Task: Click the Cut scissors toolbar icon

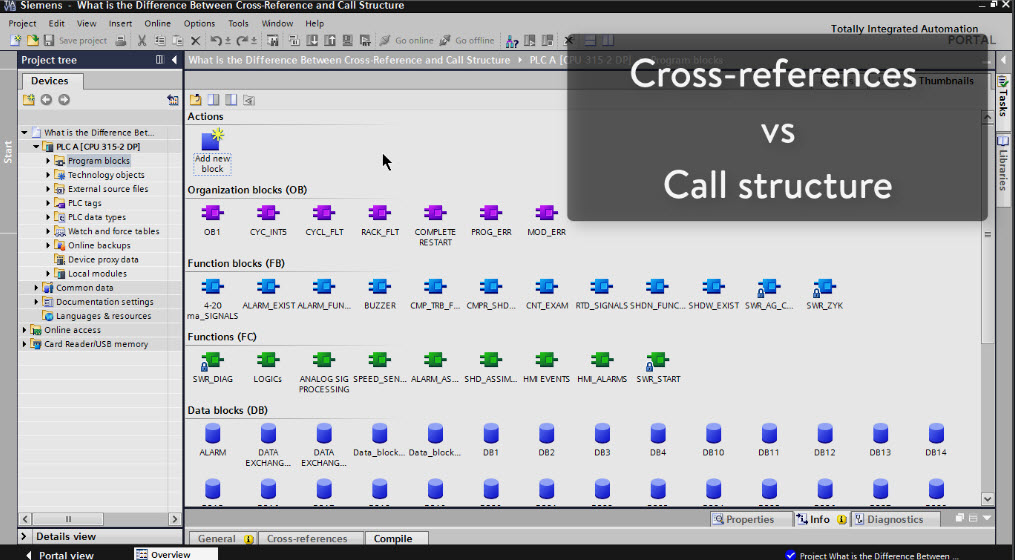Action: (x=142, y=40)
